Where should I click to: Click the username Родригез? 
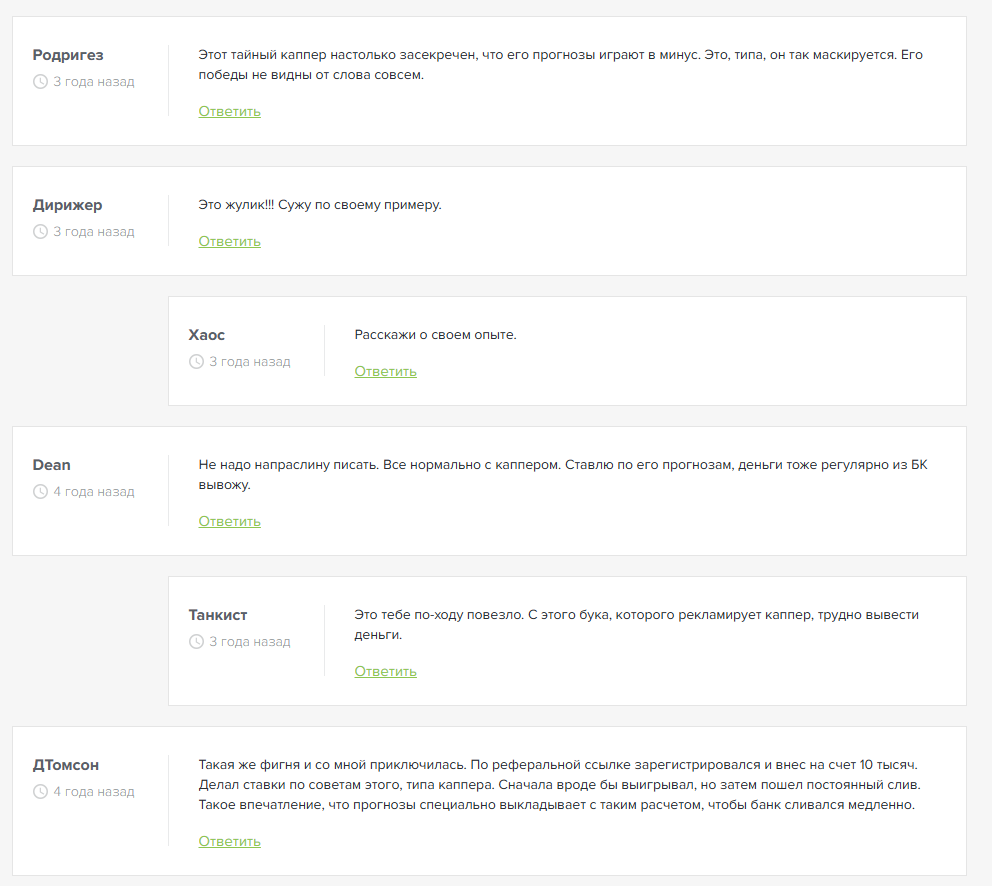coord(68,55)
